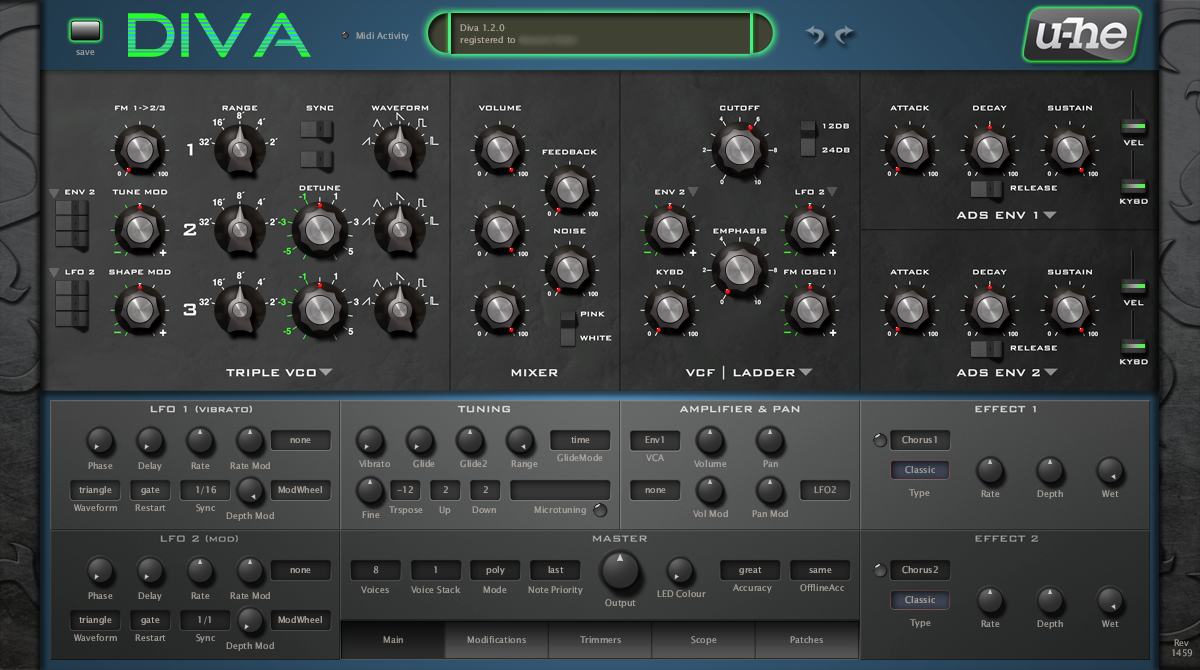Click ADS Env 2 VEL slider
The image size is (1200, 670).
[1133, 287]
